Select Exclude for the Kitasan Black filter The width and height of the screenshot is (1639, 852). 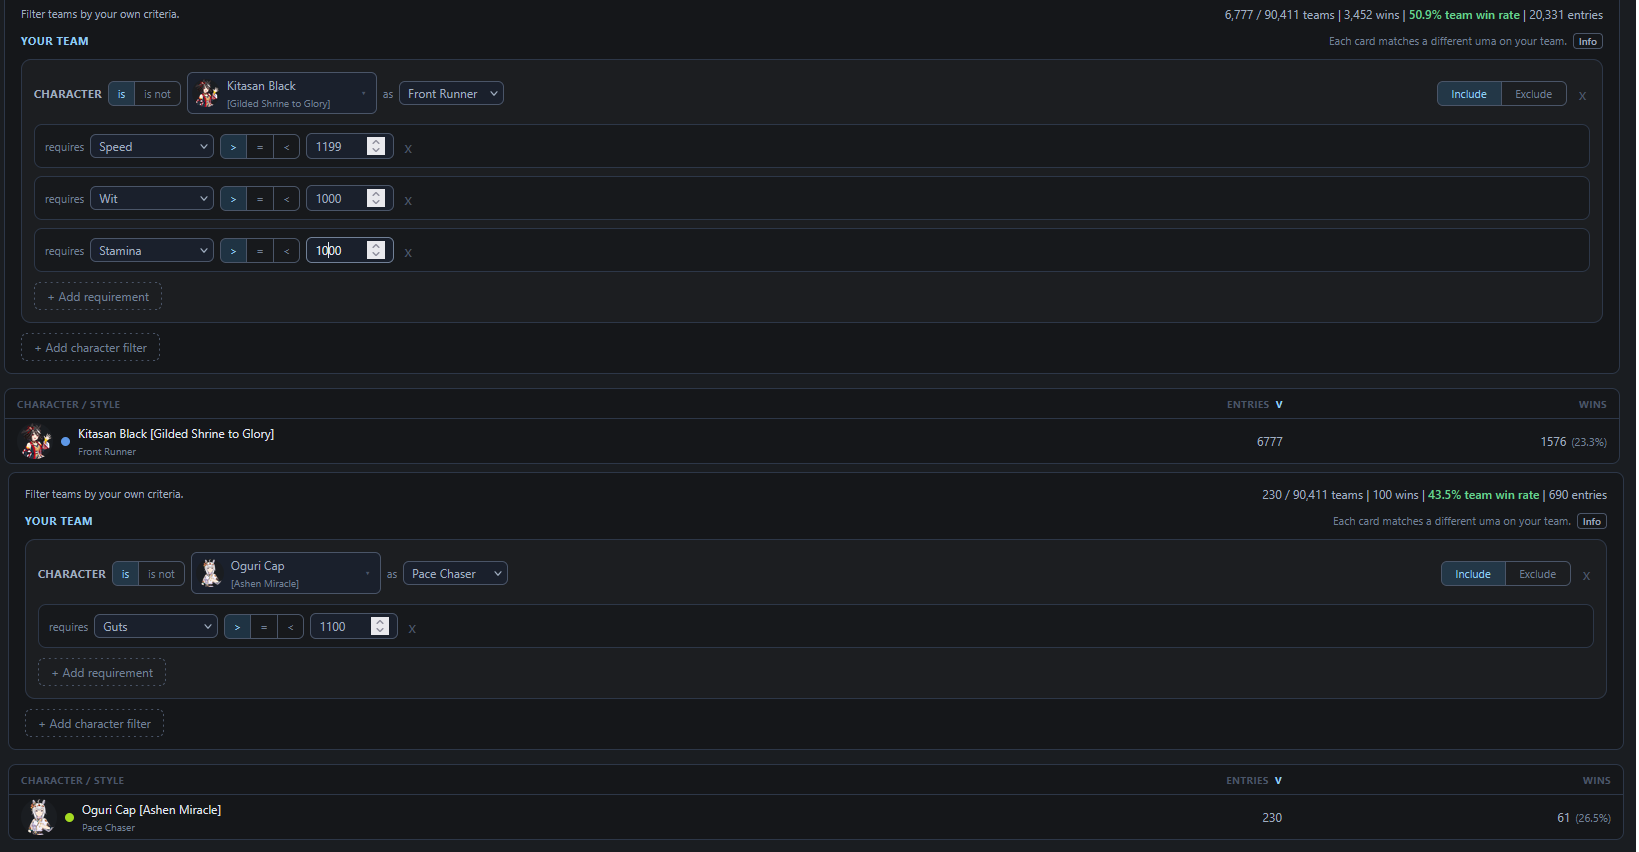click(x=1533, y=94)
